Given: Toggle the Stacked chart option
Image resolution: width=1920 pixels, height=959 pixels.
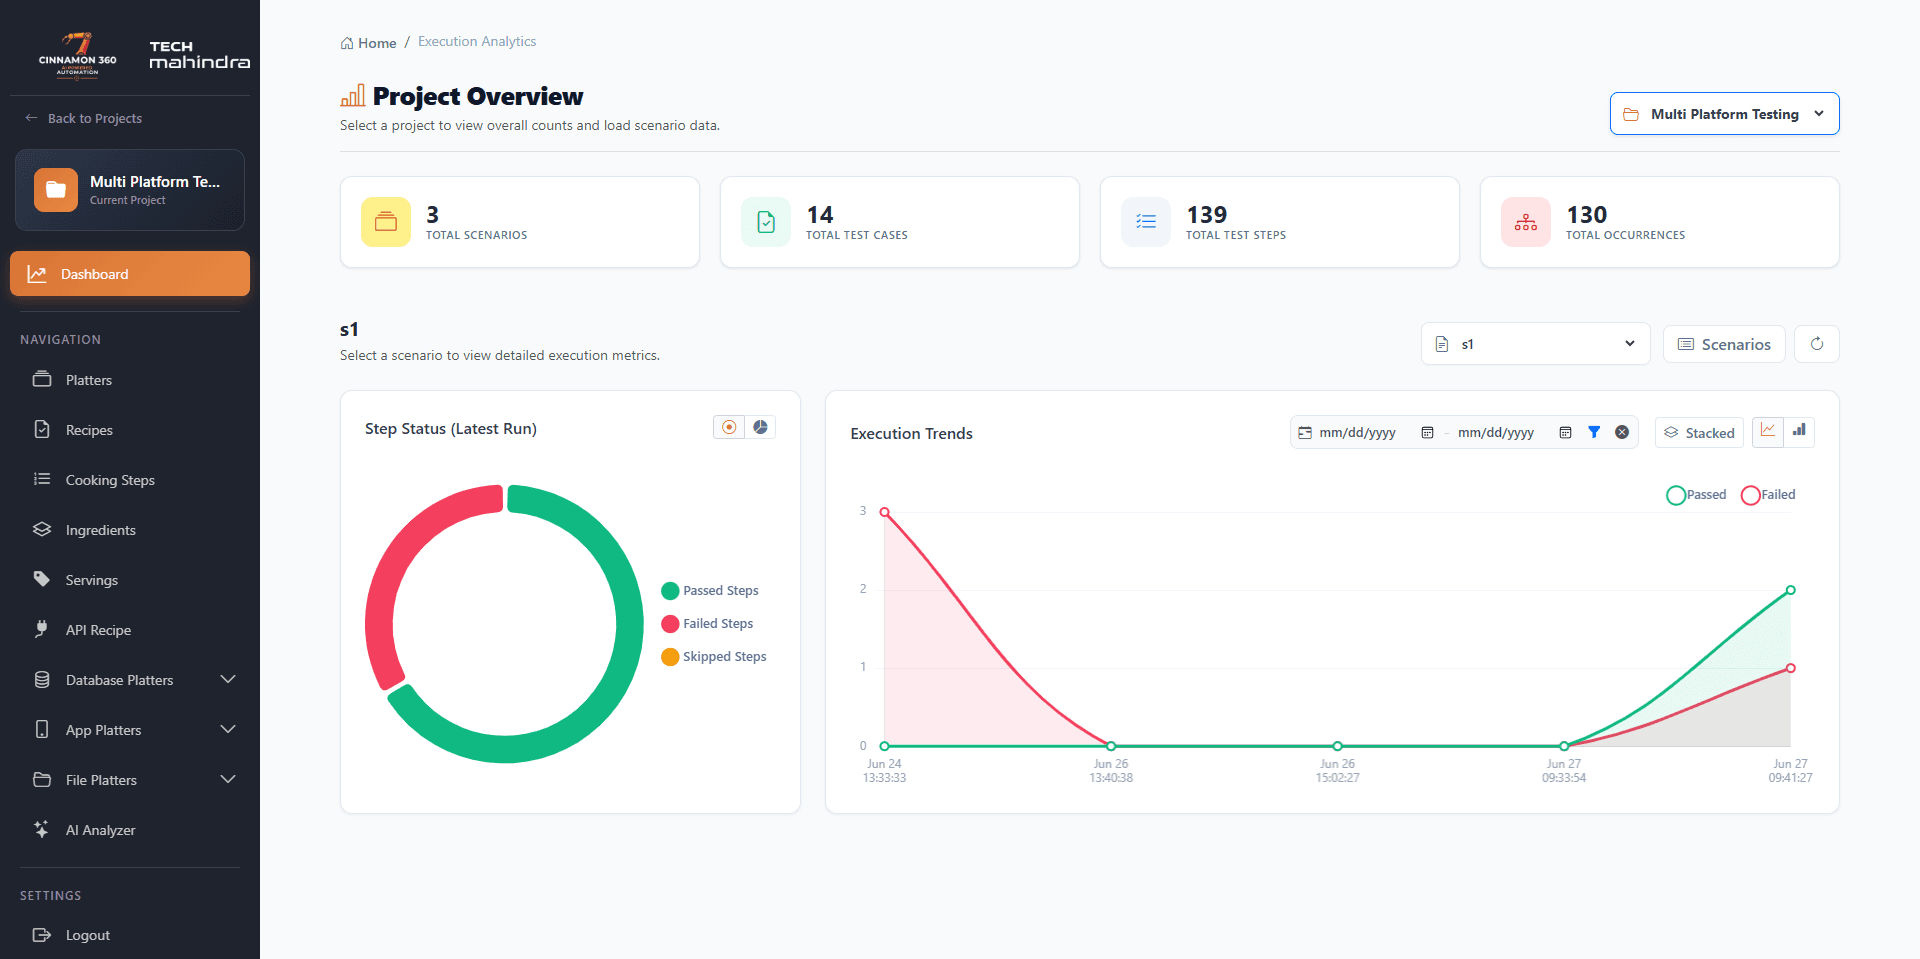Looking at the screenshot, I should coord(1699,433).
